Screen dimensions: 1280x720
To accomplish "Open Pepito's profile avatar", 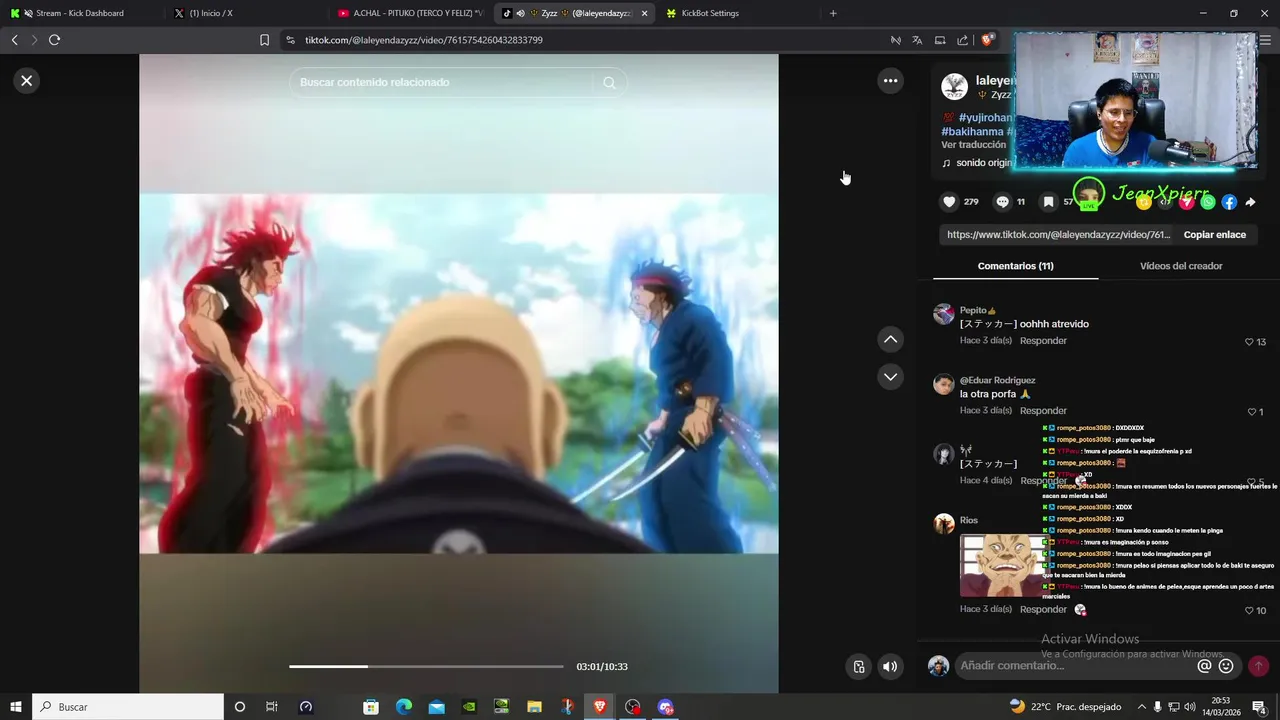I will pos(944,314).
